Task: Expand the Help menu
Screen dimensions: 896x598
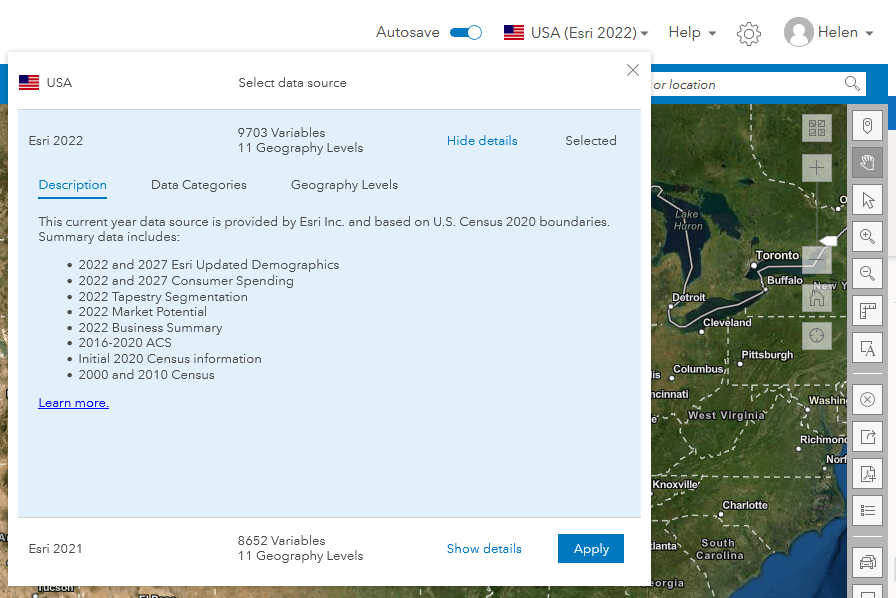Action: 691,32
